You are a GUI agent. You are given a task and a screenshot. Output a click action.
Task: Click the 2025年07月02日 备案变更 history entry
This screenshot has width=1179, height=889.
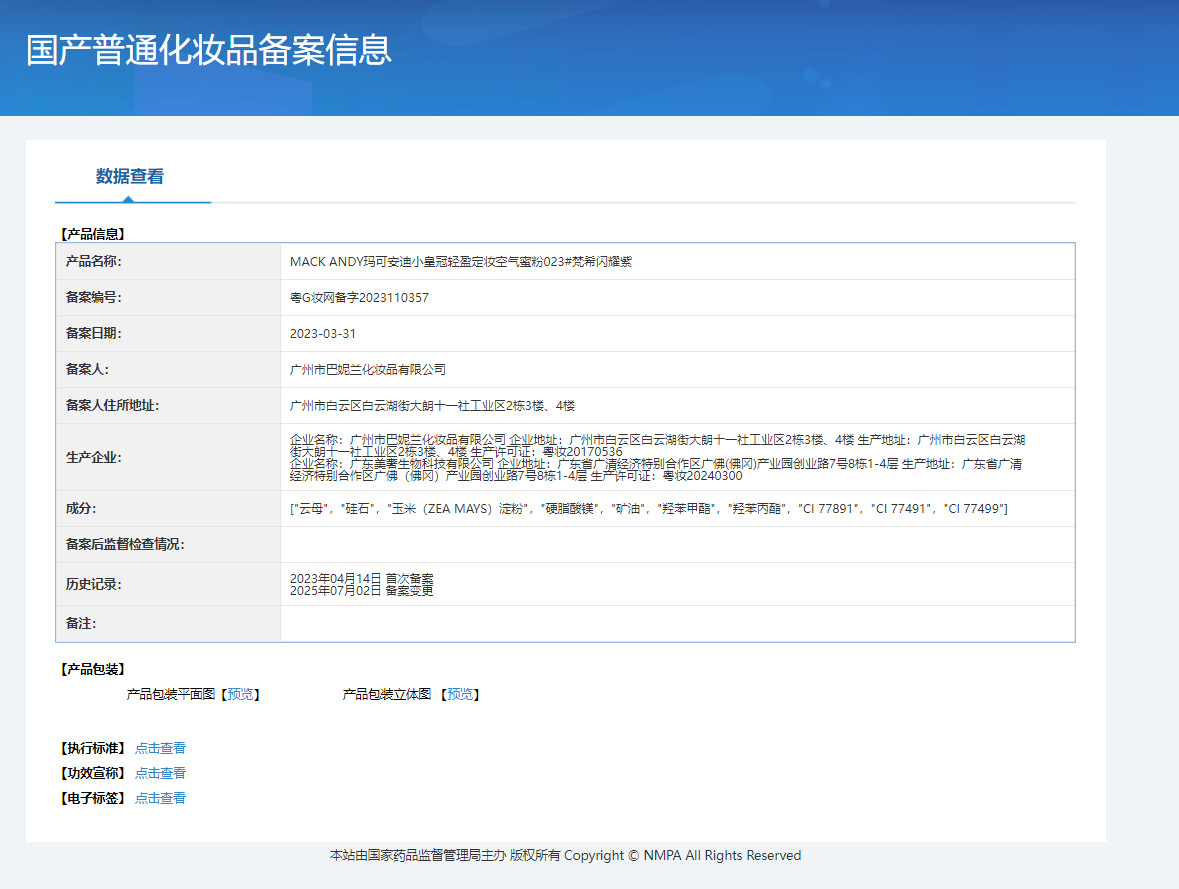[x=361, y=591]
